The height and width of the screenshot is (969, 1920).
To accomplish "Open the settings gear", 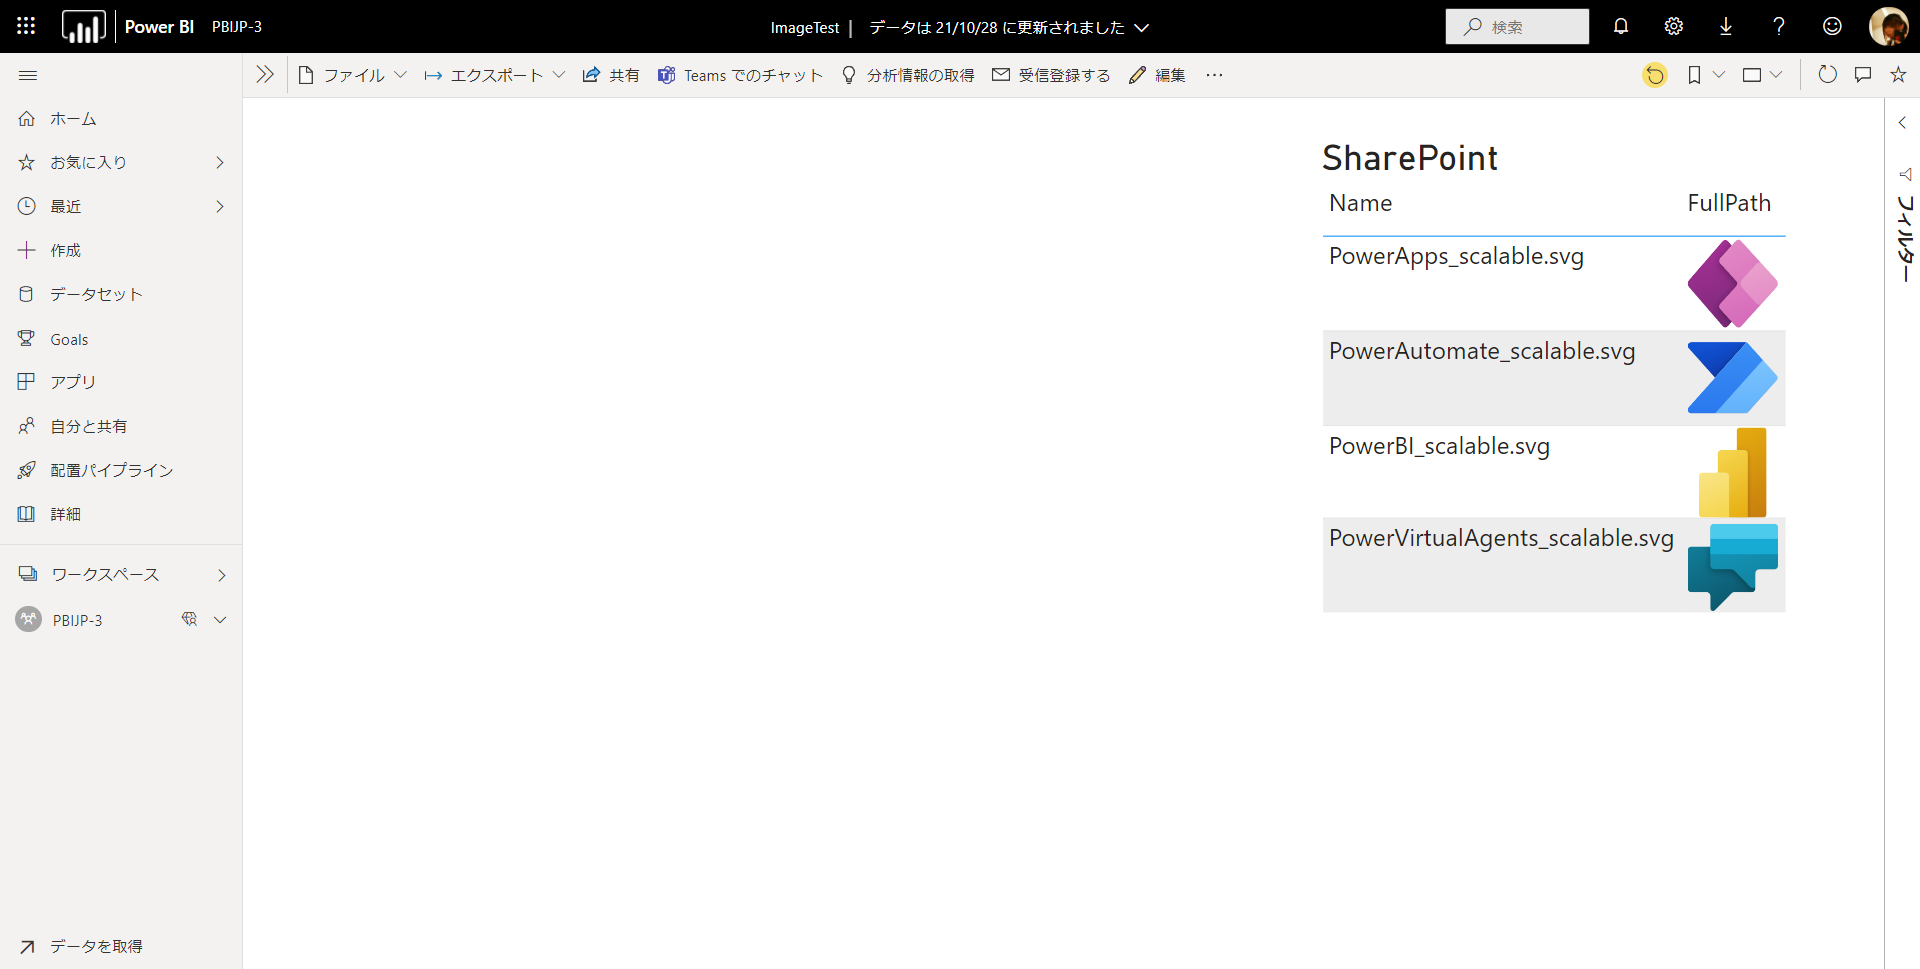I will [x=1674, y=26].
